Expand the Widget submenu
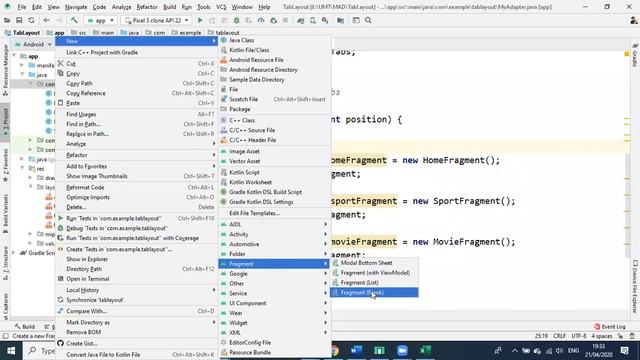The image size is (640, 360). click(x=275, y=322)
